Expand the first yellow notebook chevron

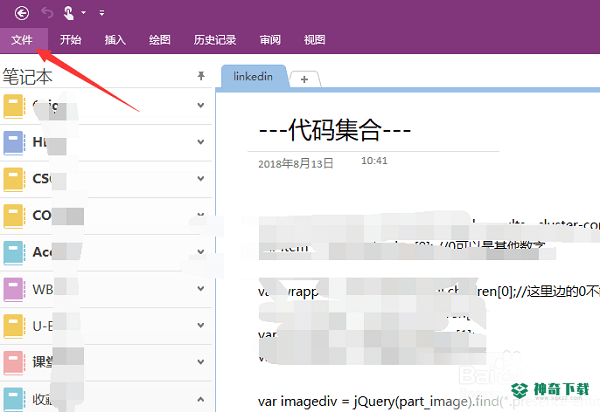point(201,105)
